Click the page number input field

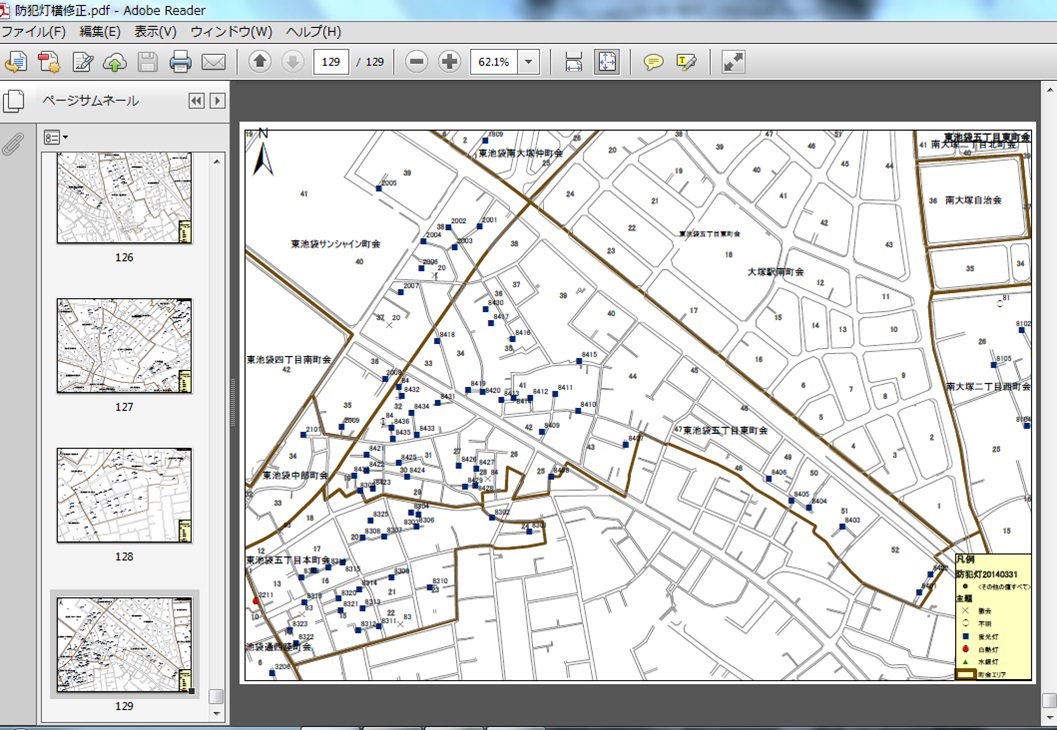point(331,62)
